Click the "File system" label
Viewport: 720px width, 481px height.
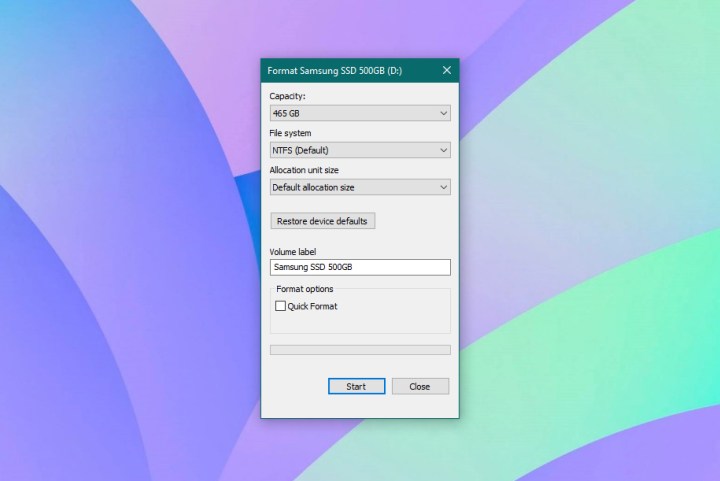290,133
